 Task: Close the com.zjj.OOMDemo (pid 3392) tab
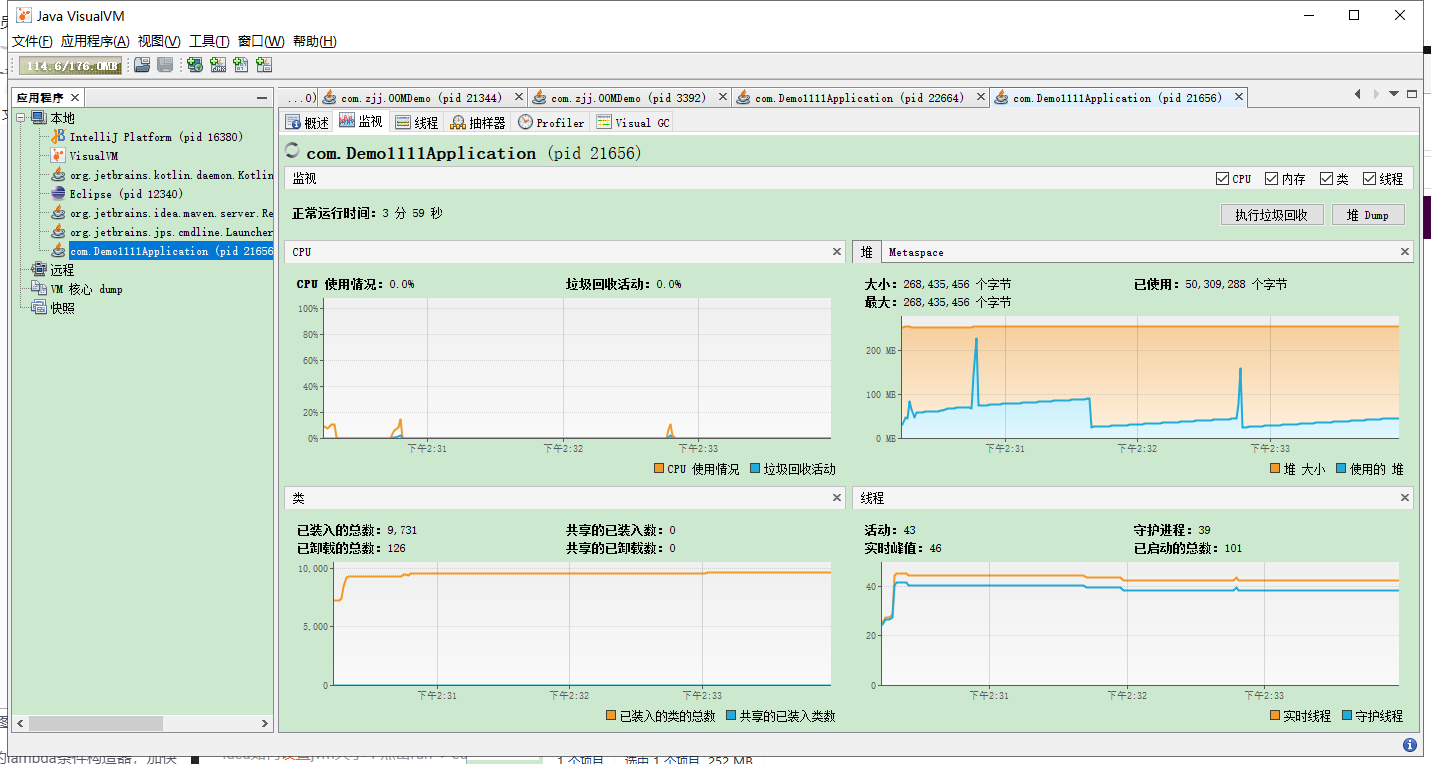pyautogui.click(x=723, y=97)
